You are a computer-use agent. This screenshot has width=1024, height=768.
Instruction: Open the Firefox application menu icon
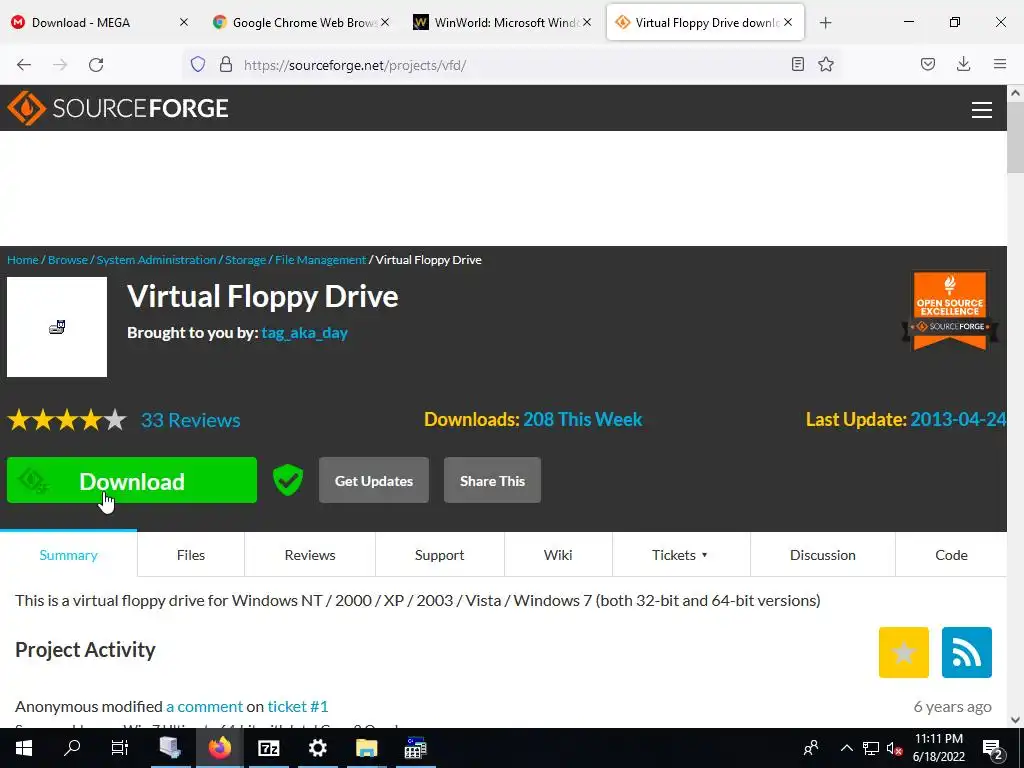pos(1000,64)
